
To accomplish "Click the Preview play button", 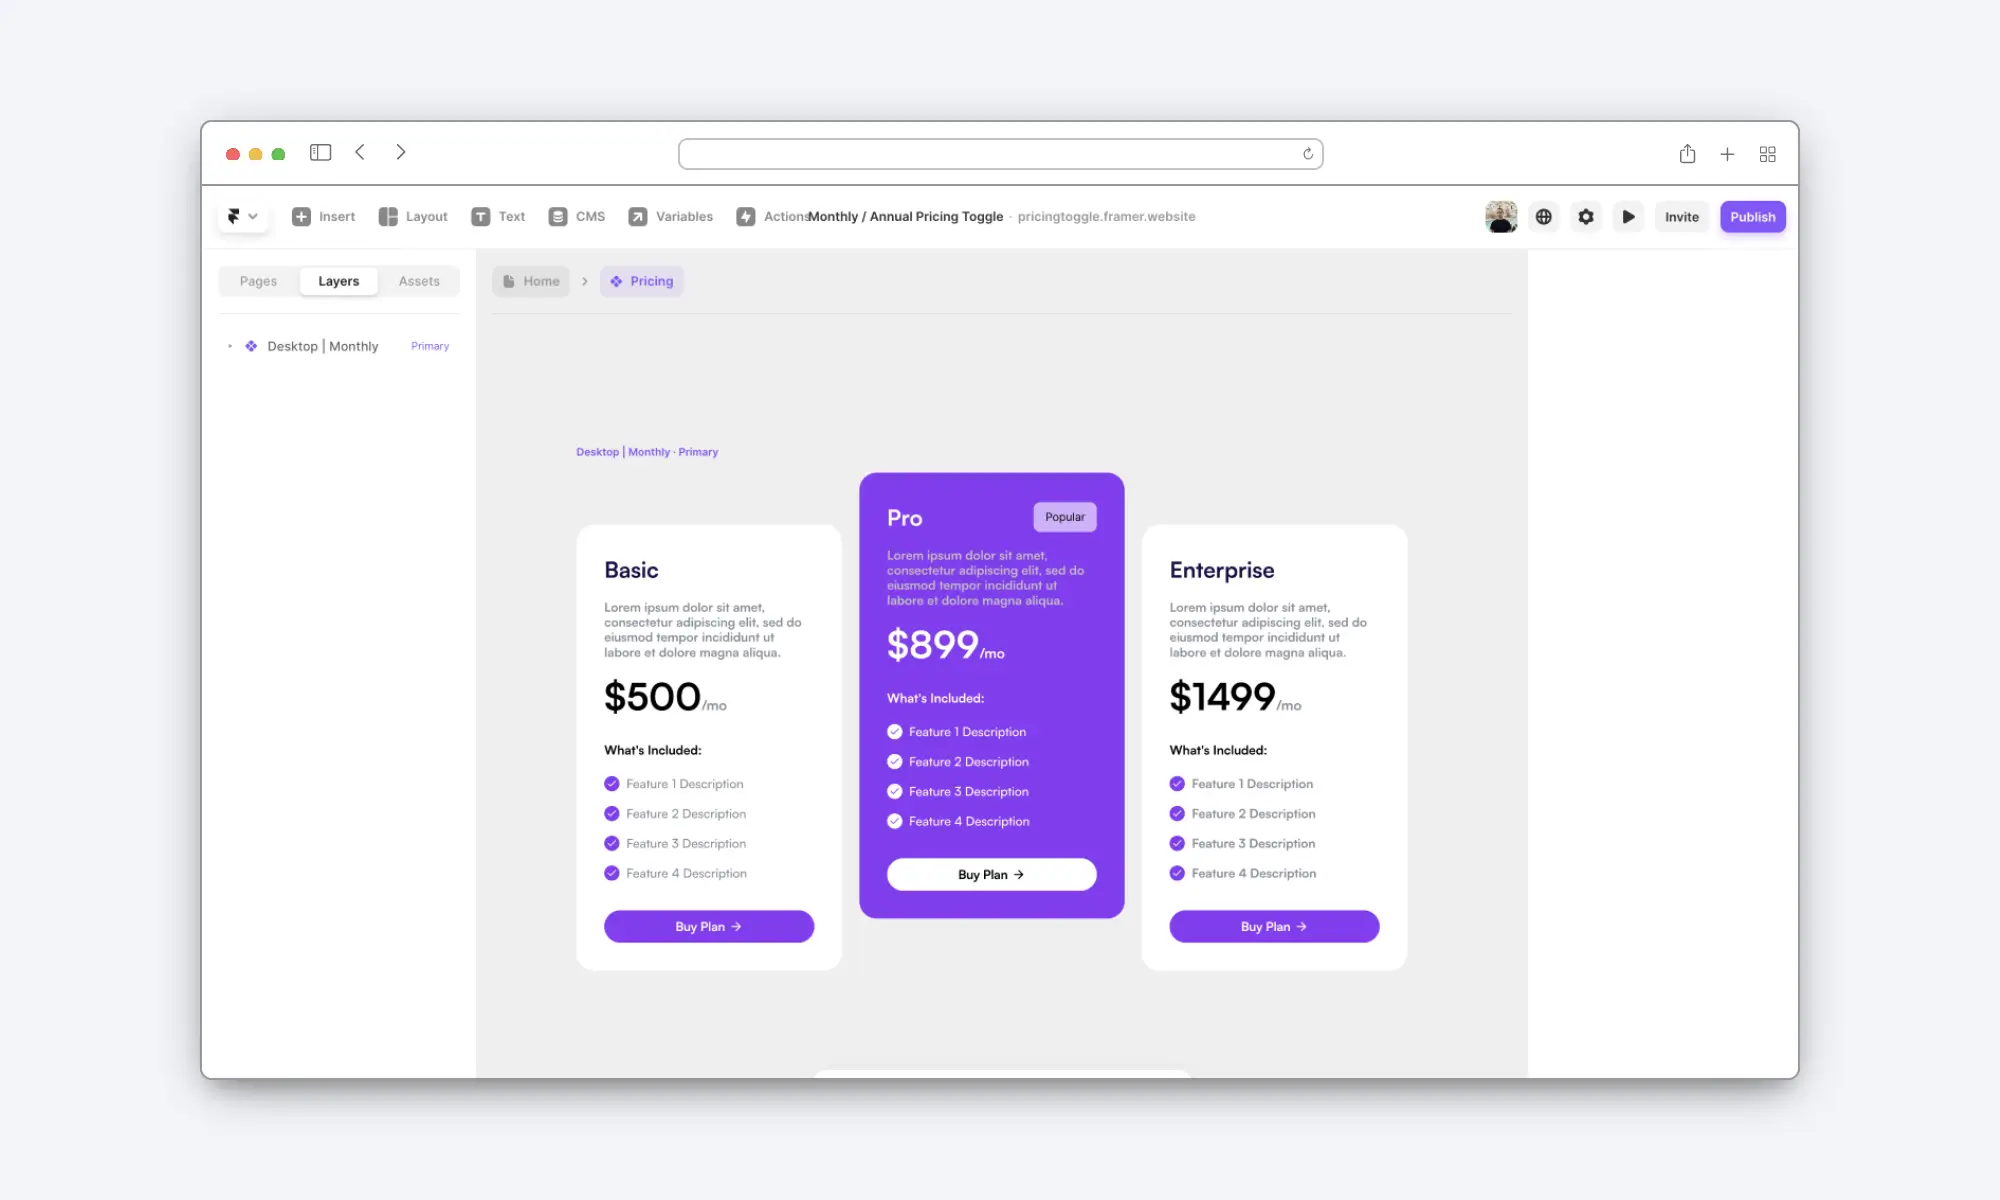I will [x=1630, y=216].
